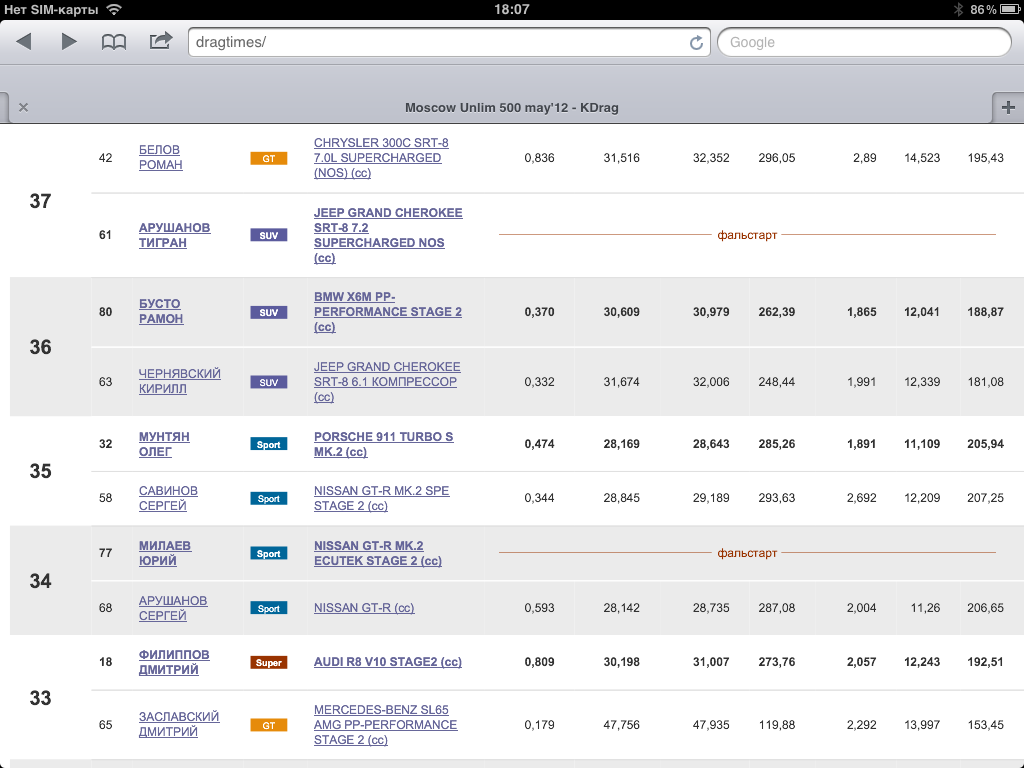Open Nissan GT-R MK.2 Ecutek Stage 2 link

(377, 553)
